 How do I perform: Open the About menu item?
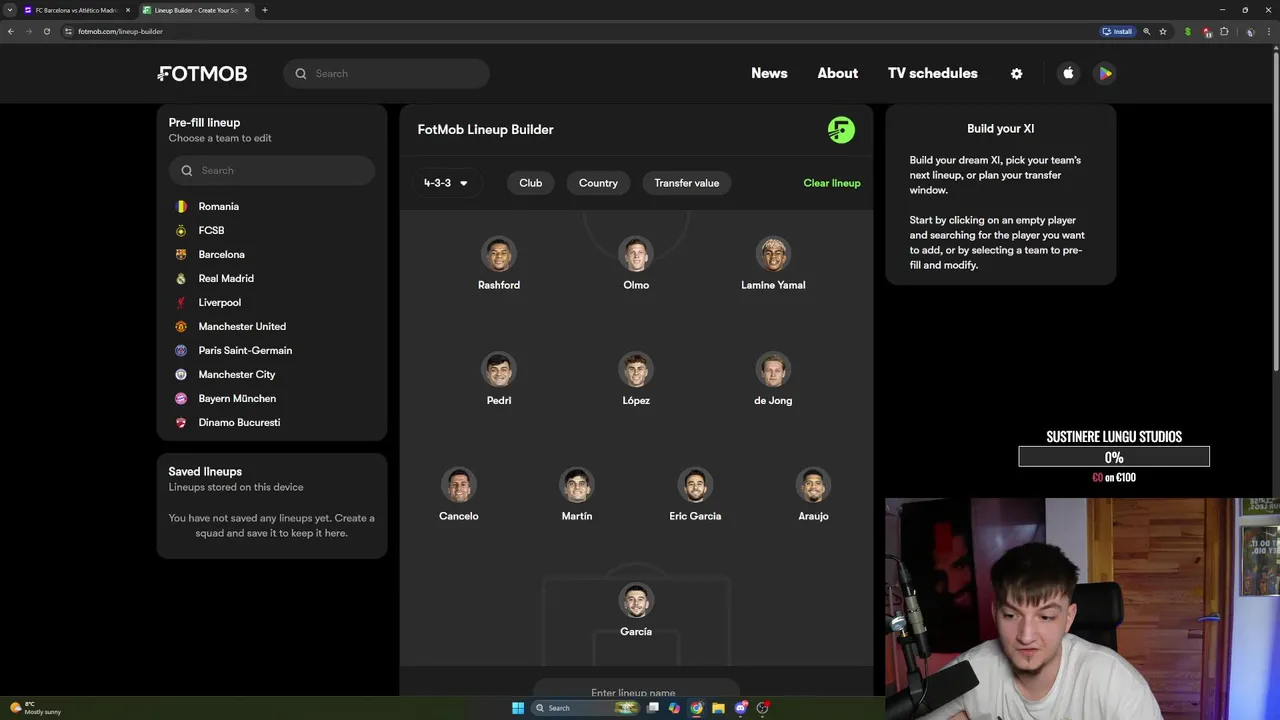837,74
